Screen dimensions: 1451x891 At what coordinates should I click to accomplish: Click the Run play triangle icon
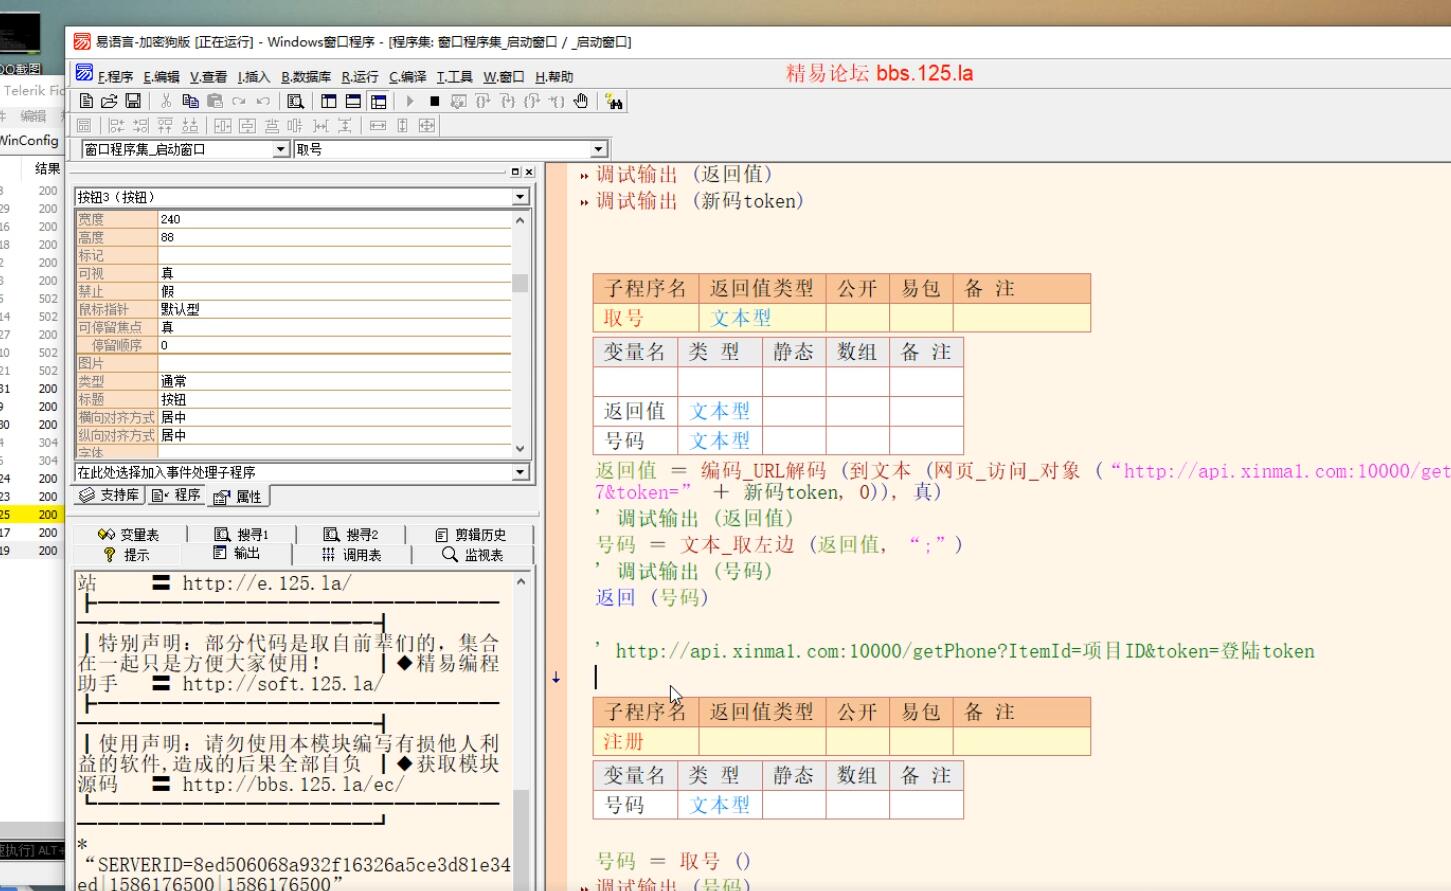410,101
